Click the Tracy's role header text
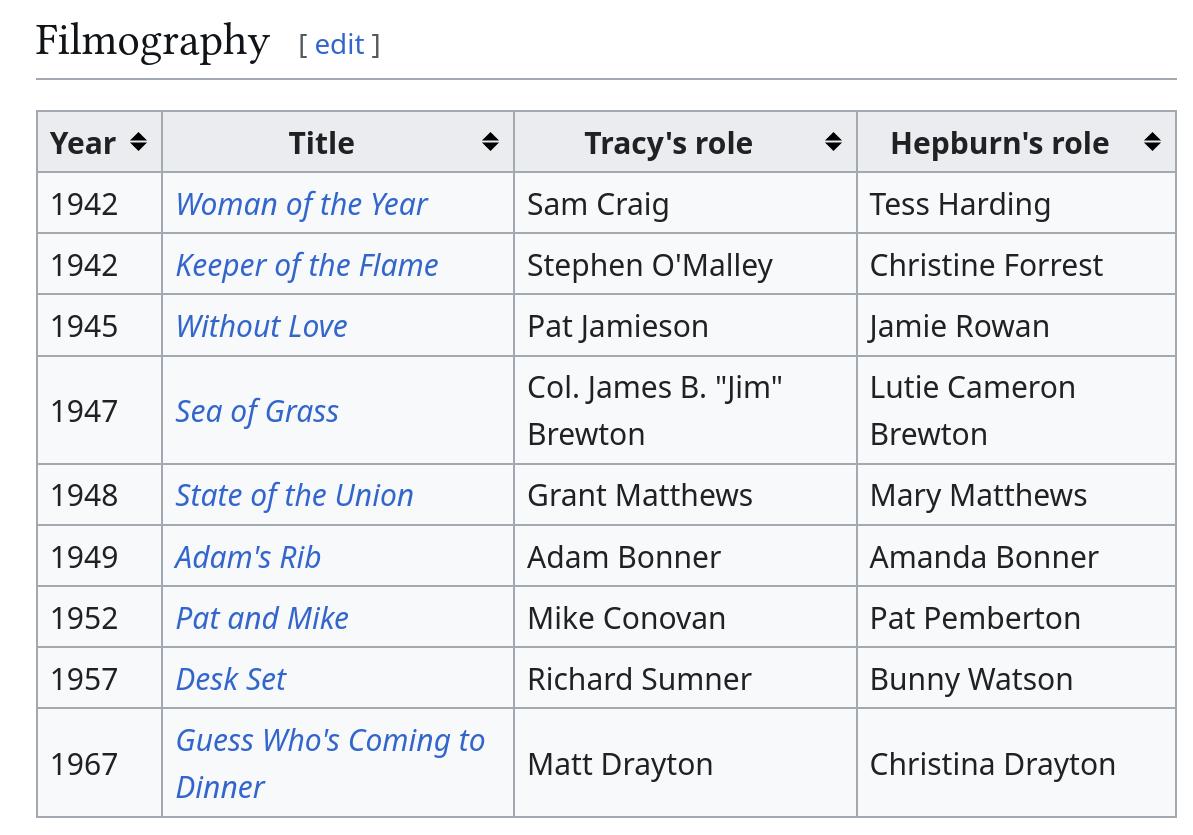Viewport: 1193px width, 835px height. [668, 143]
